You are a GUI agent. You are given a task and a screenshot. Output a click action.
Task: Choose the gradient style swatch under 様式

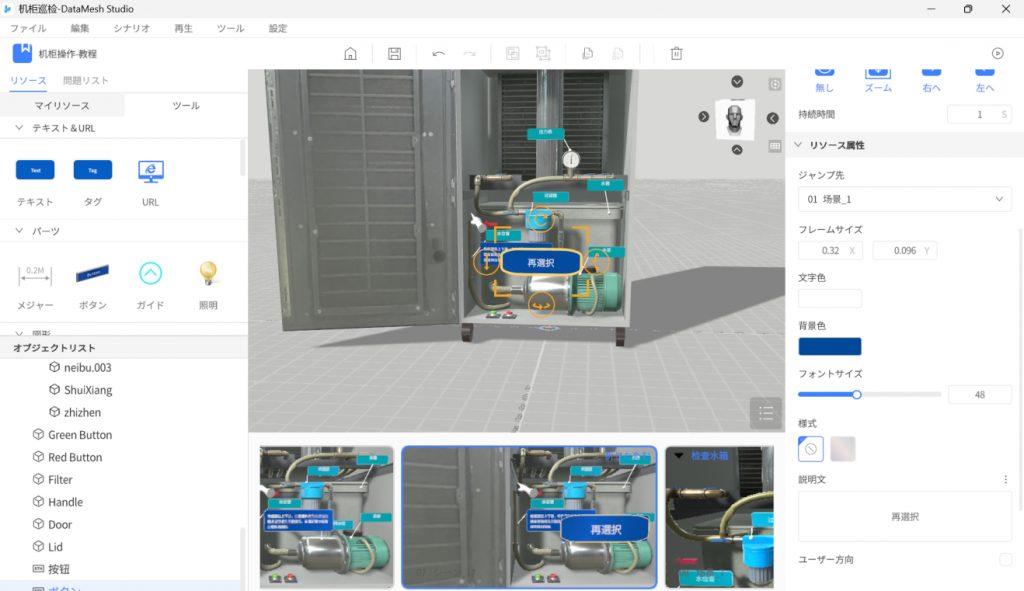(x=843, y=449)
